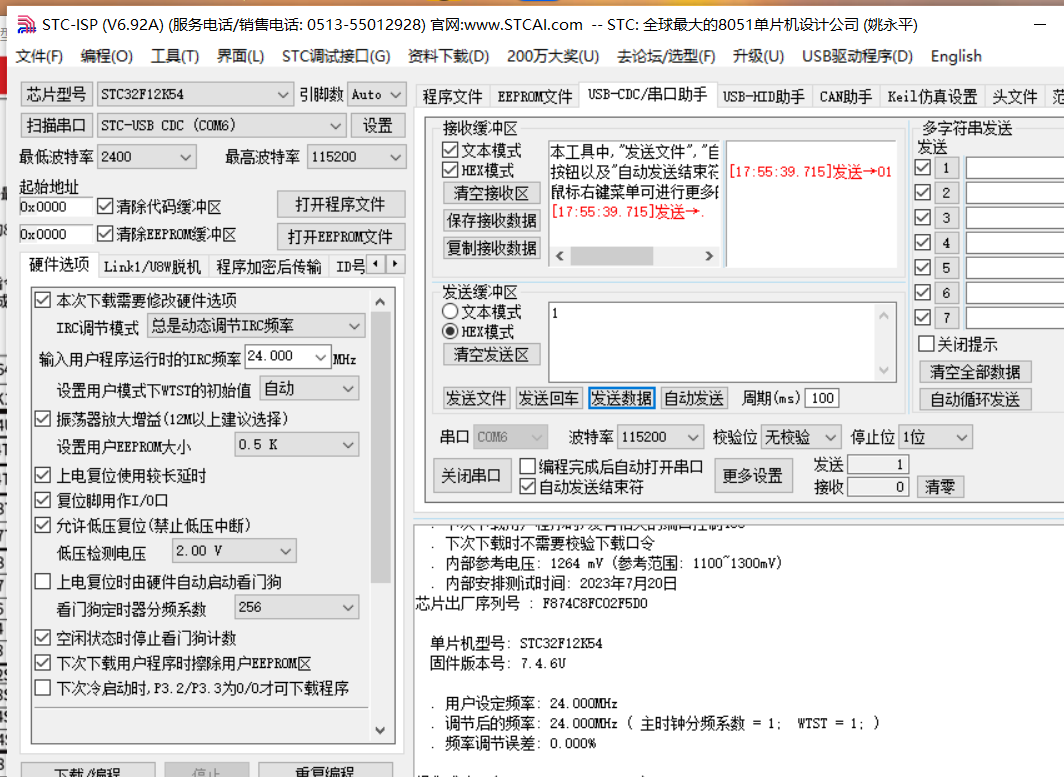
Task: Open STC调试接口(G) menu
Action: point(336,56)
